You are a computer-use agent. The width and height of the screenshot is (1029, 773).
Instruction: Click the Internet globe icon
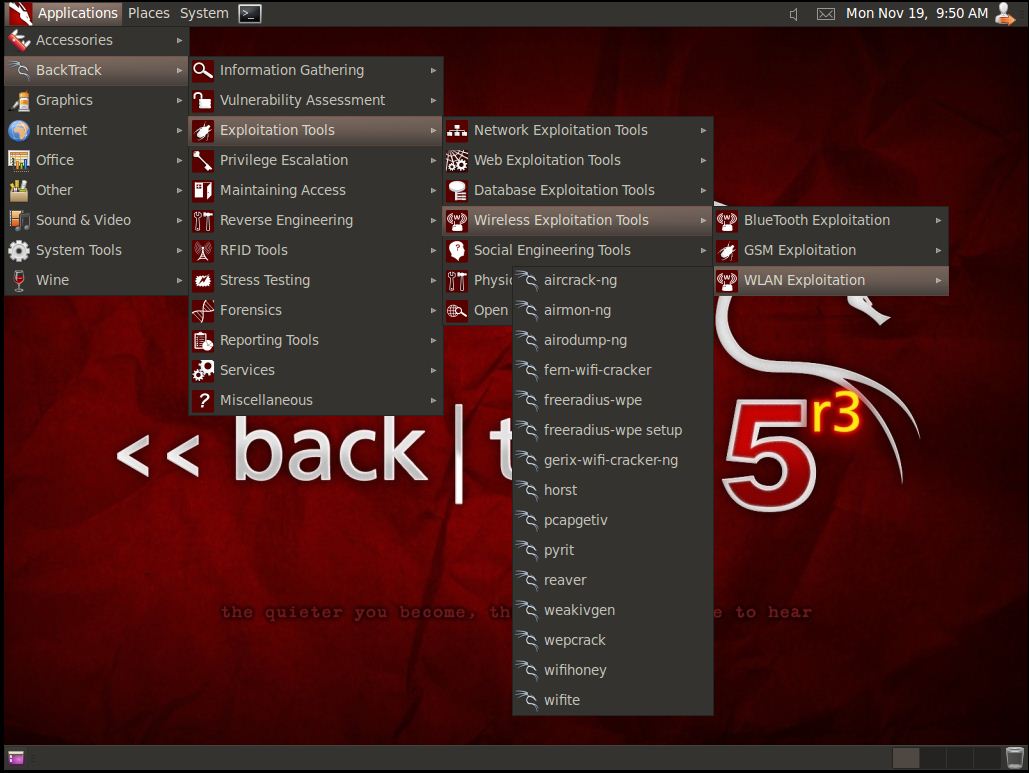[19, 131]
